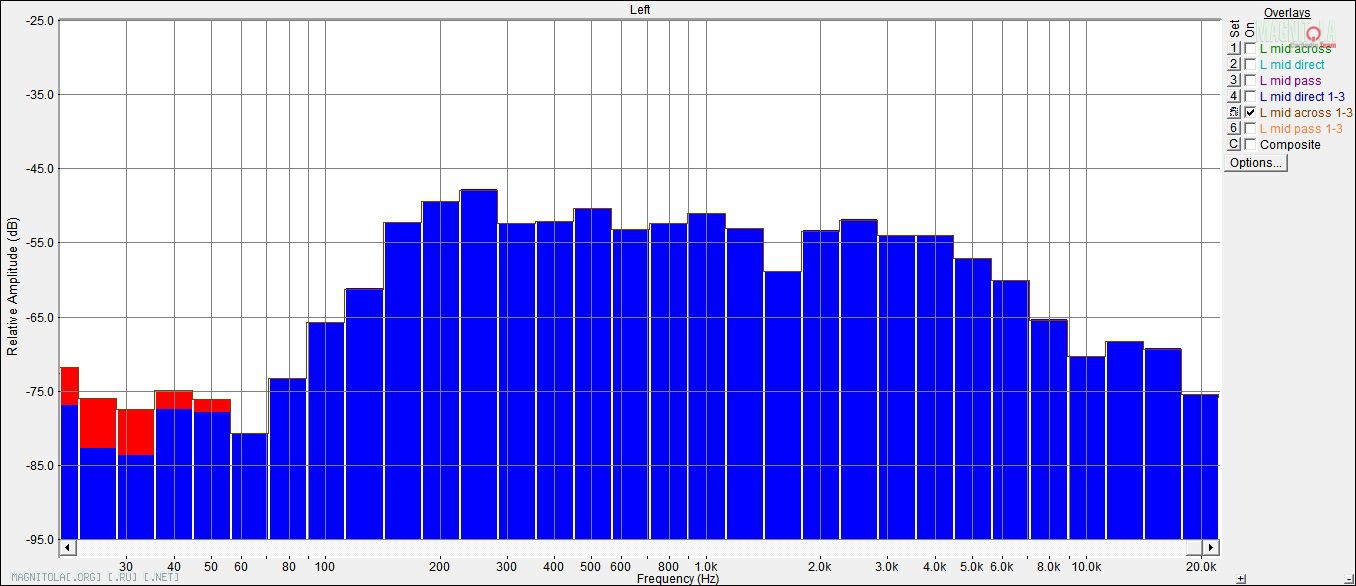
Task: Click the 200 frequency axis tick label
Action: 439,567
